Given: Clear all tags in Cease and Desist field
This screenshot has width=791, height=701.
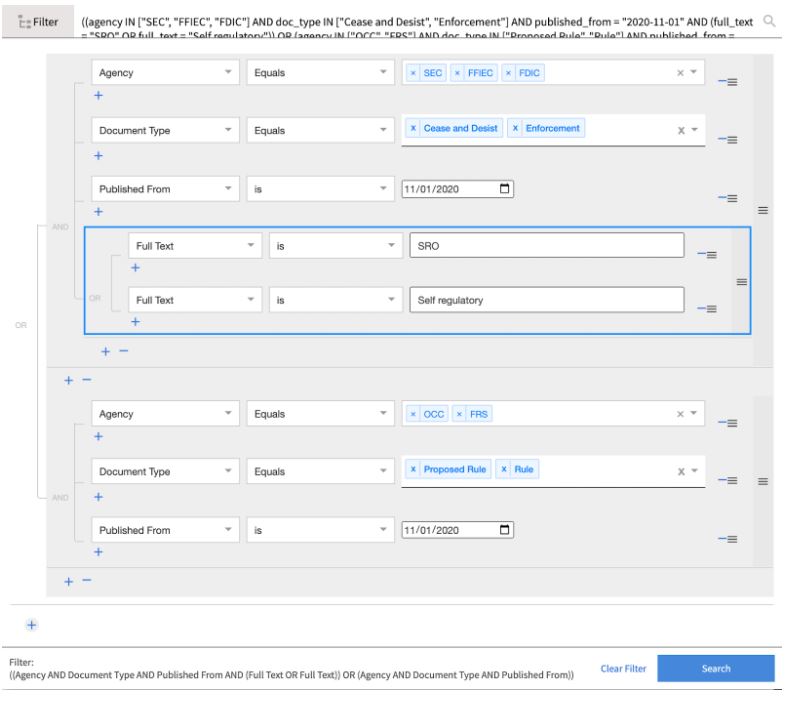Looking at the screenshot, I should click(x=681, y=131).
